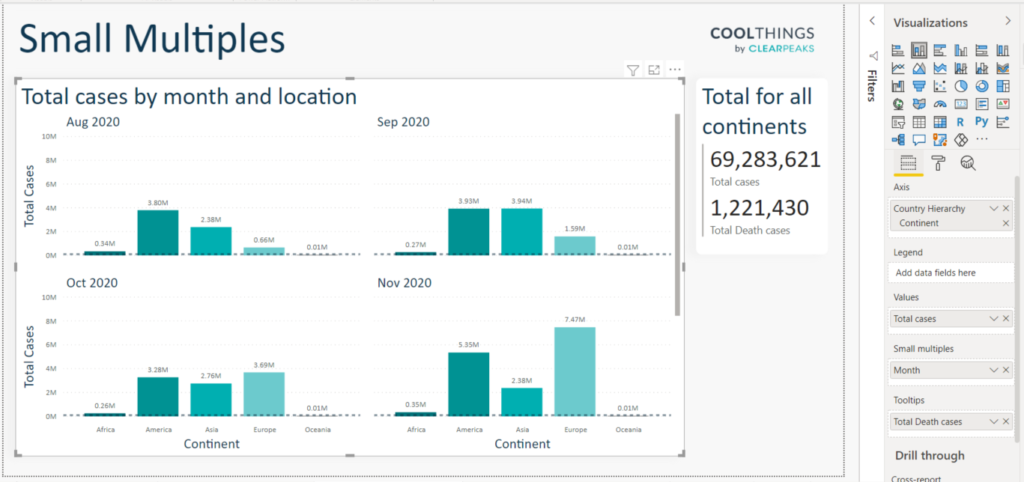This screenshot has width=1024, height=482.
Task: Select the treemap visual
Action: tap(1002, 86)
